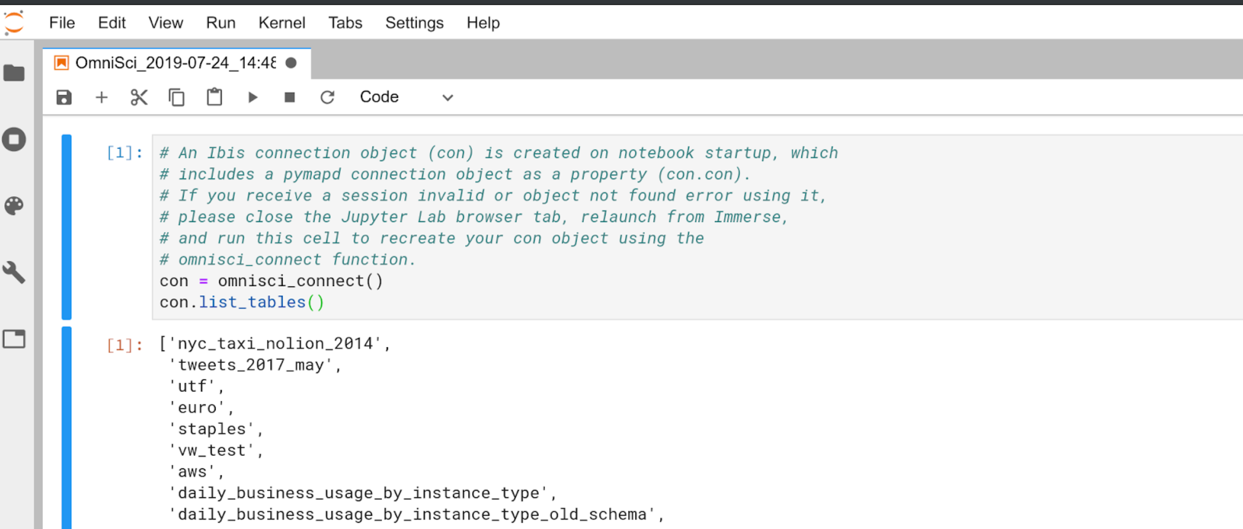Open the file browser sidebar icon
The width and height of the screenshot is (1243, 529).
pos(14,73)
